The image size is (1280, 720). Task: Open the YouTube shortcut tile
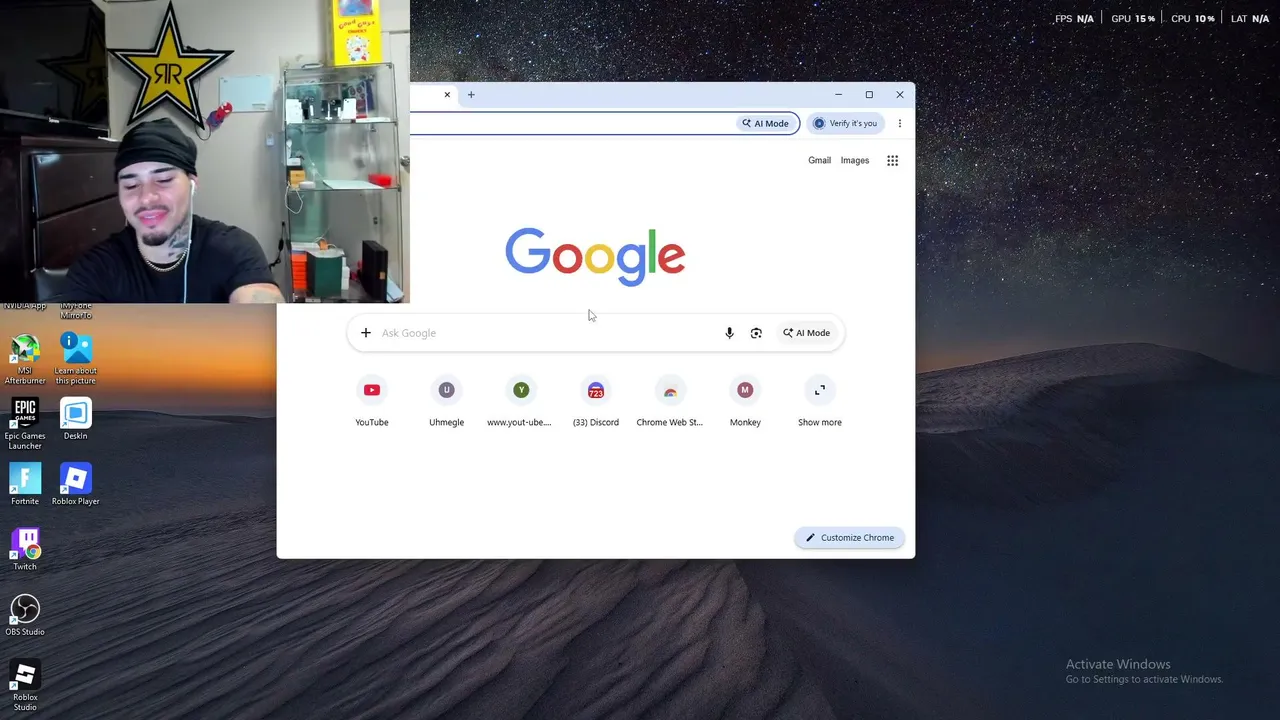[372, 403]
